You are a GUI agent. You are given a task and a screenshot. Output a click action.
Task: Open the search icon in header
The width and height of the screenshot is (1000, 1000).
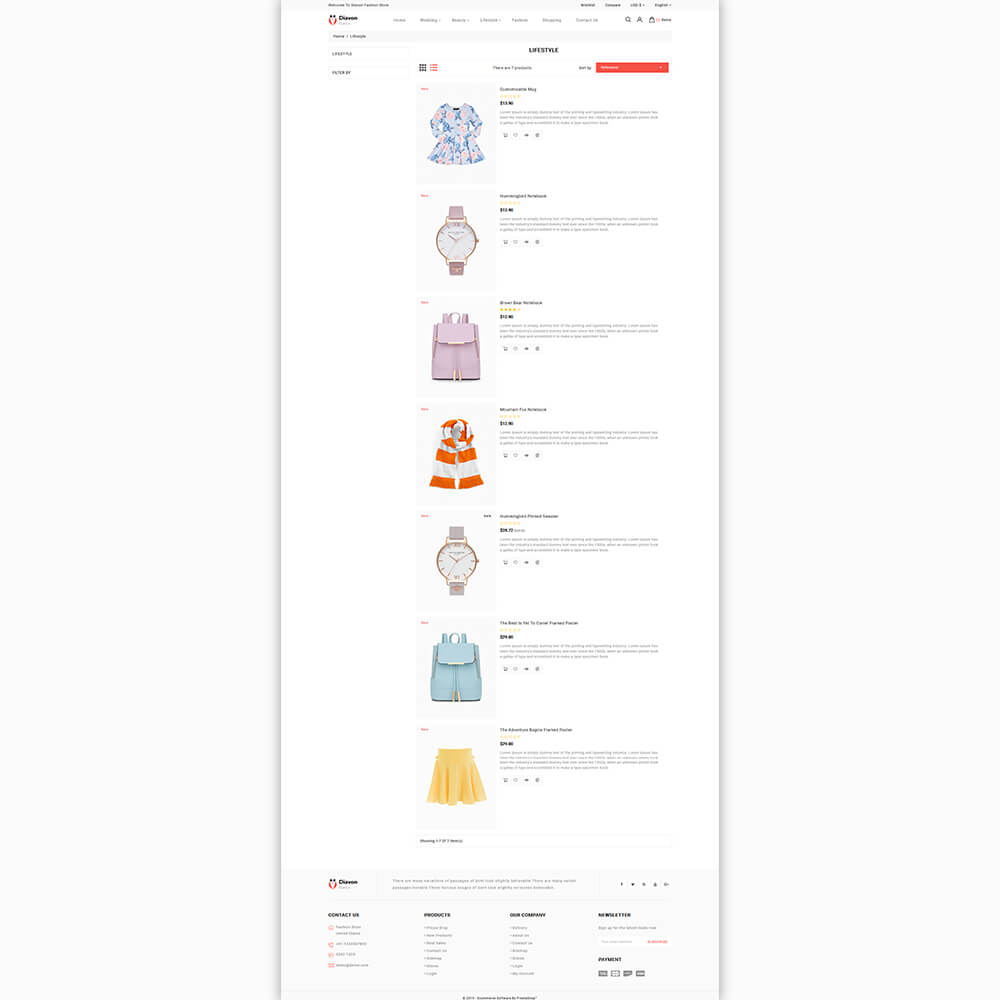pyautogui.click(x=628, y=20)
